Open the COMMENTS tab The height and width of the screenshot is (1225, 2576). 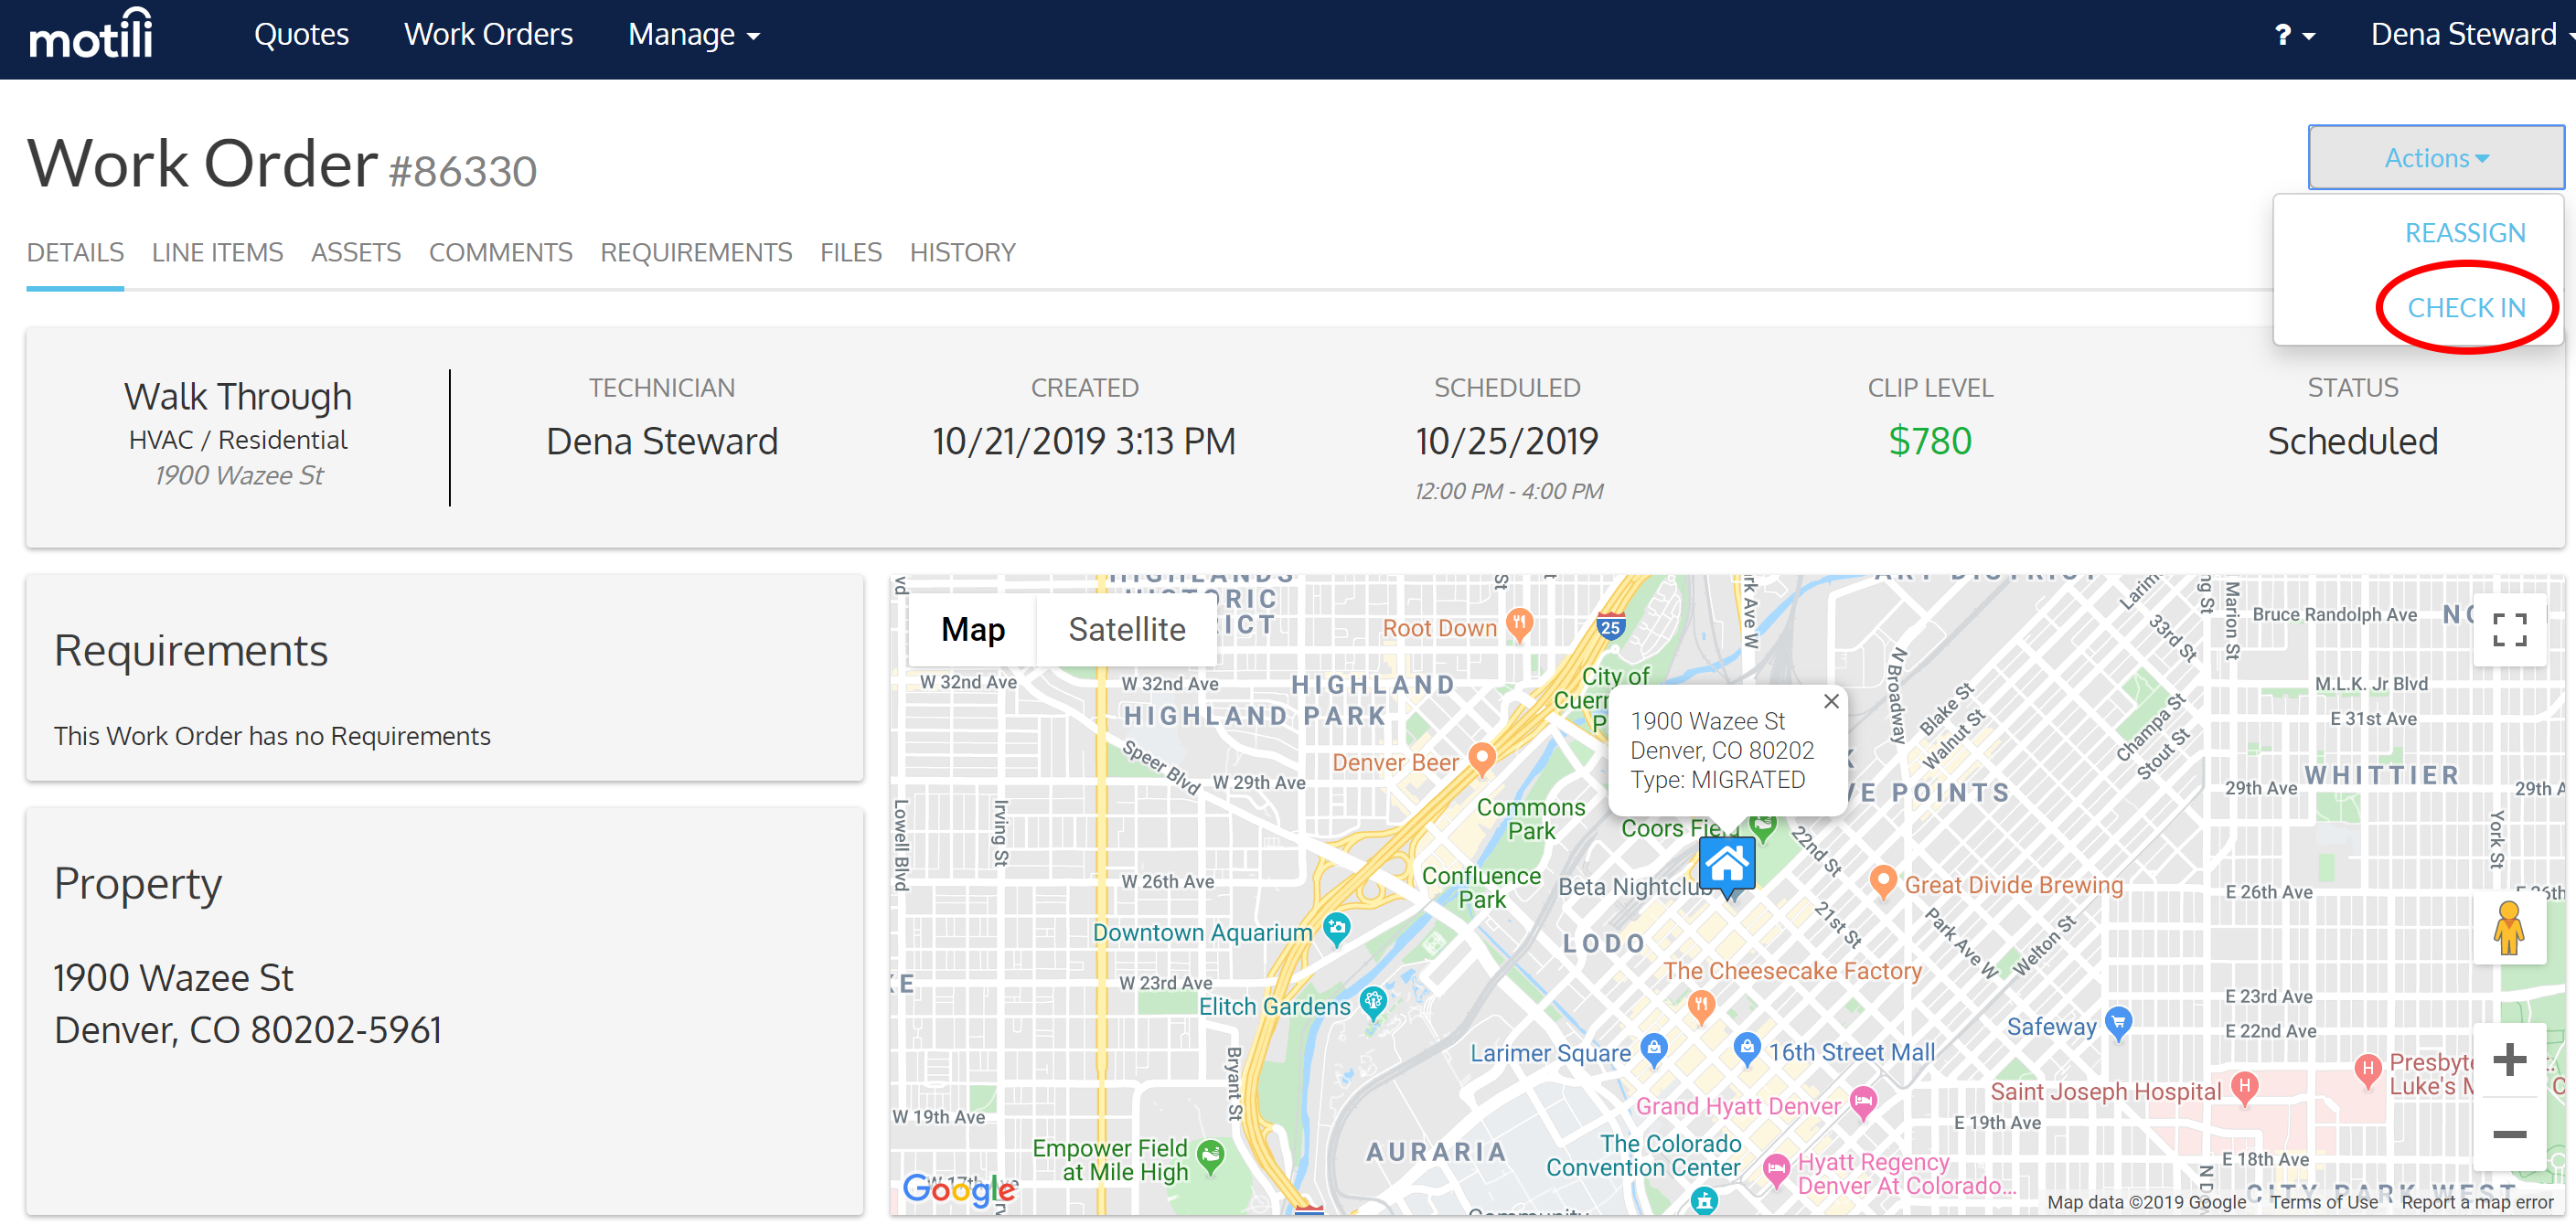click(x=500, y=252)
